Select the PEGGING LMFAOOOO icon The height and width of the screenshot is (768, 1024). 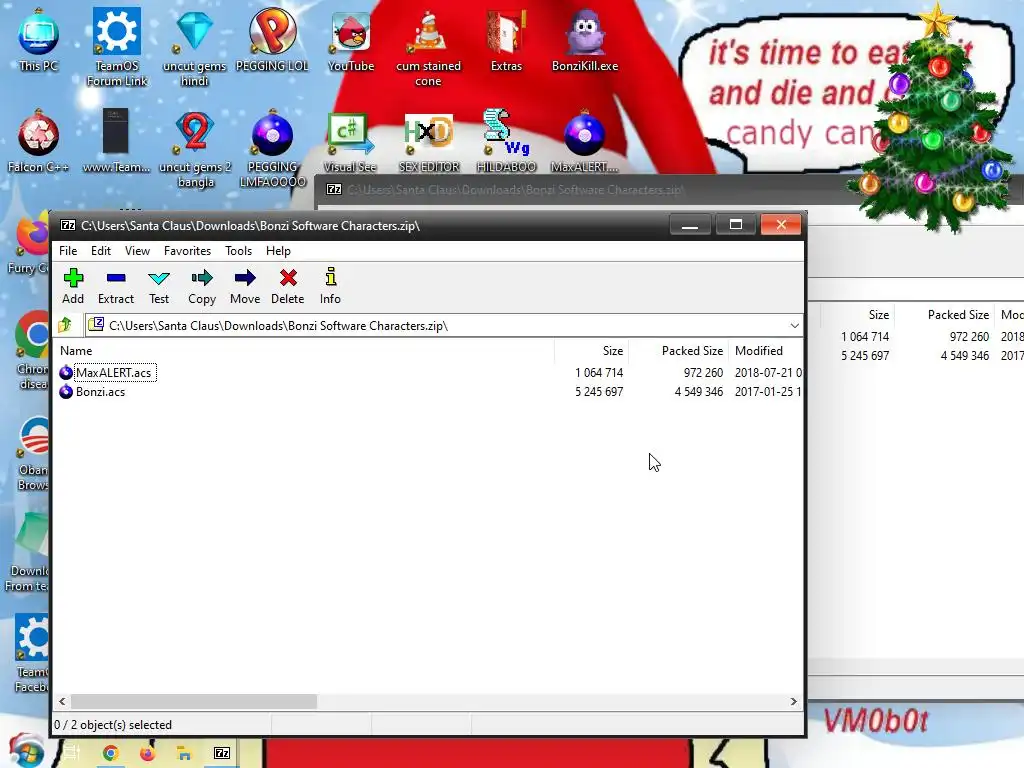coord(272,149)
